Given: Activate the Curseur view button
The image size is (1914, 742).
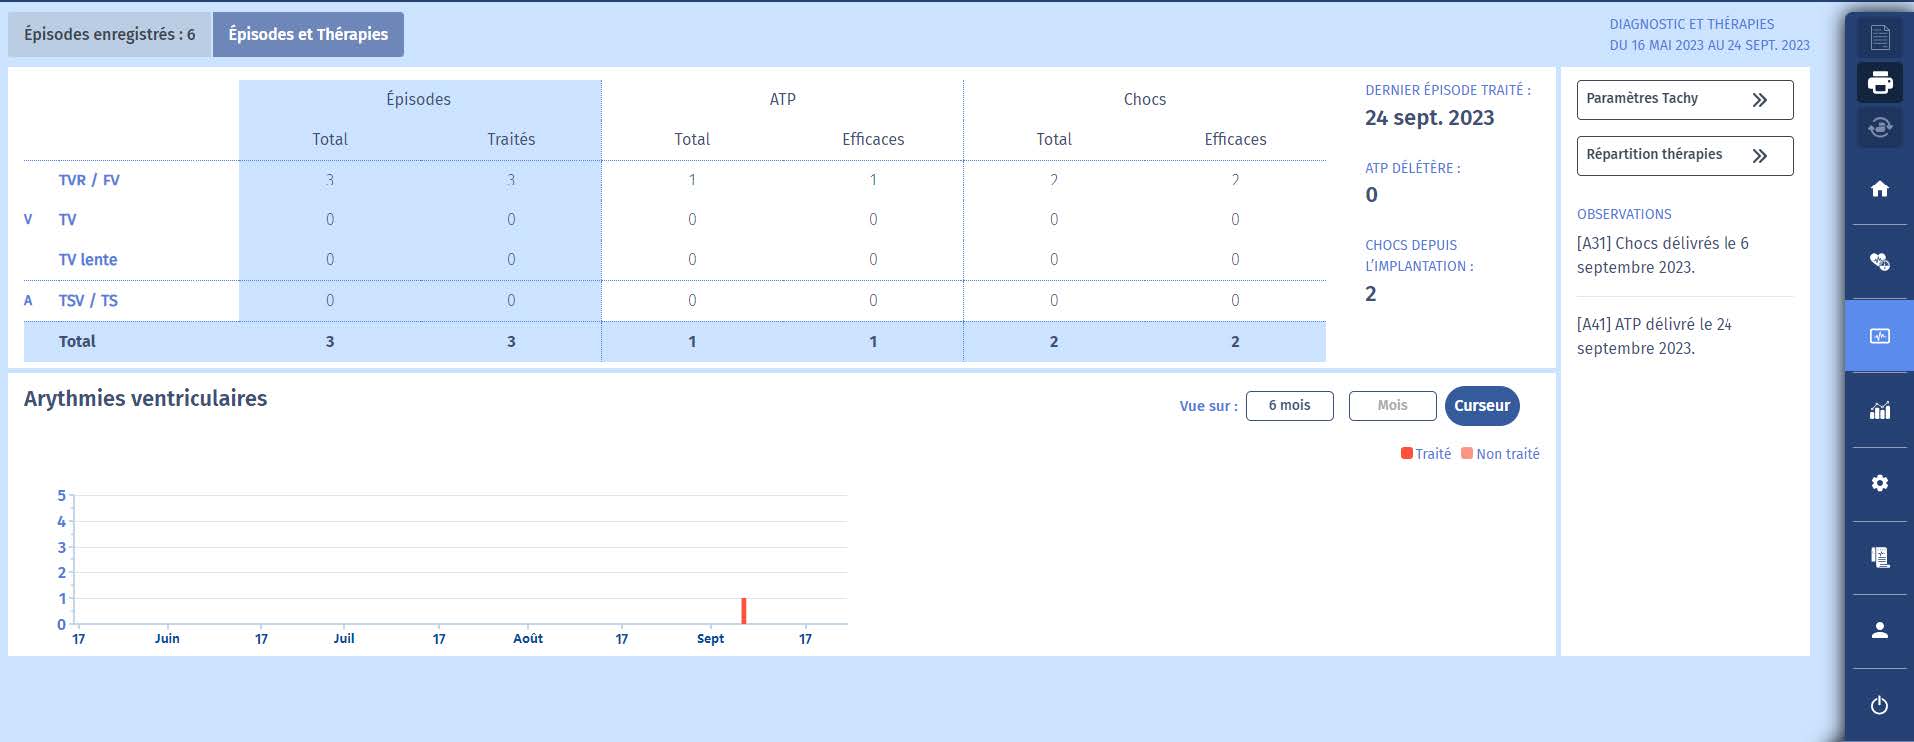Looking at the screenshot, I should tap(1481, 406).
